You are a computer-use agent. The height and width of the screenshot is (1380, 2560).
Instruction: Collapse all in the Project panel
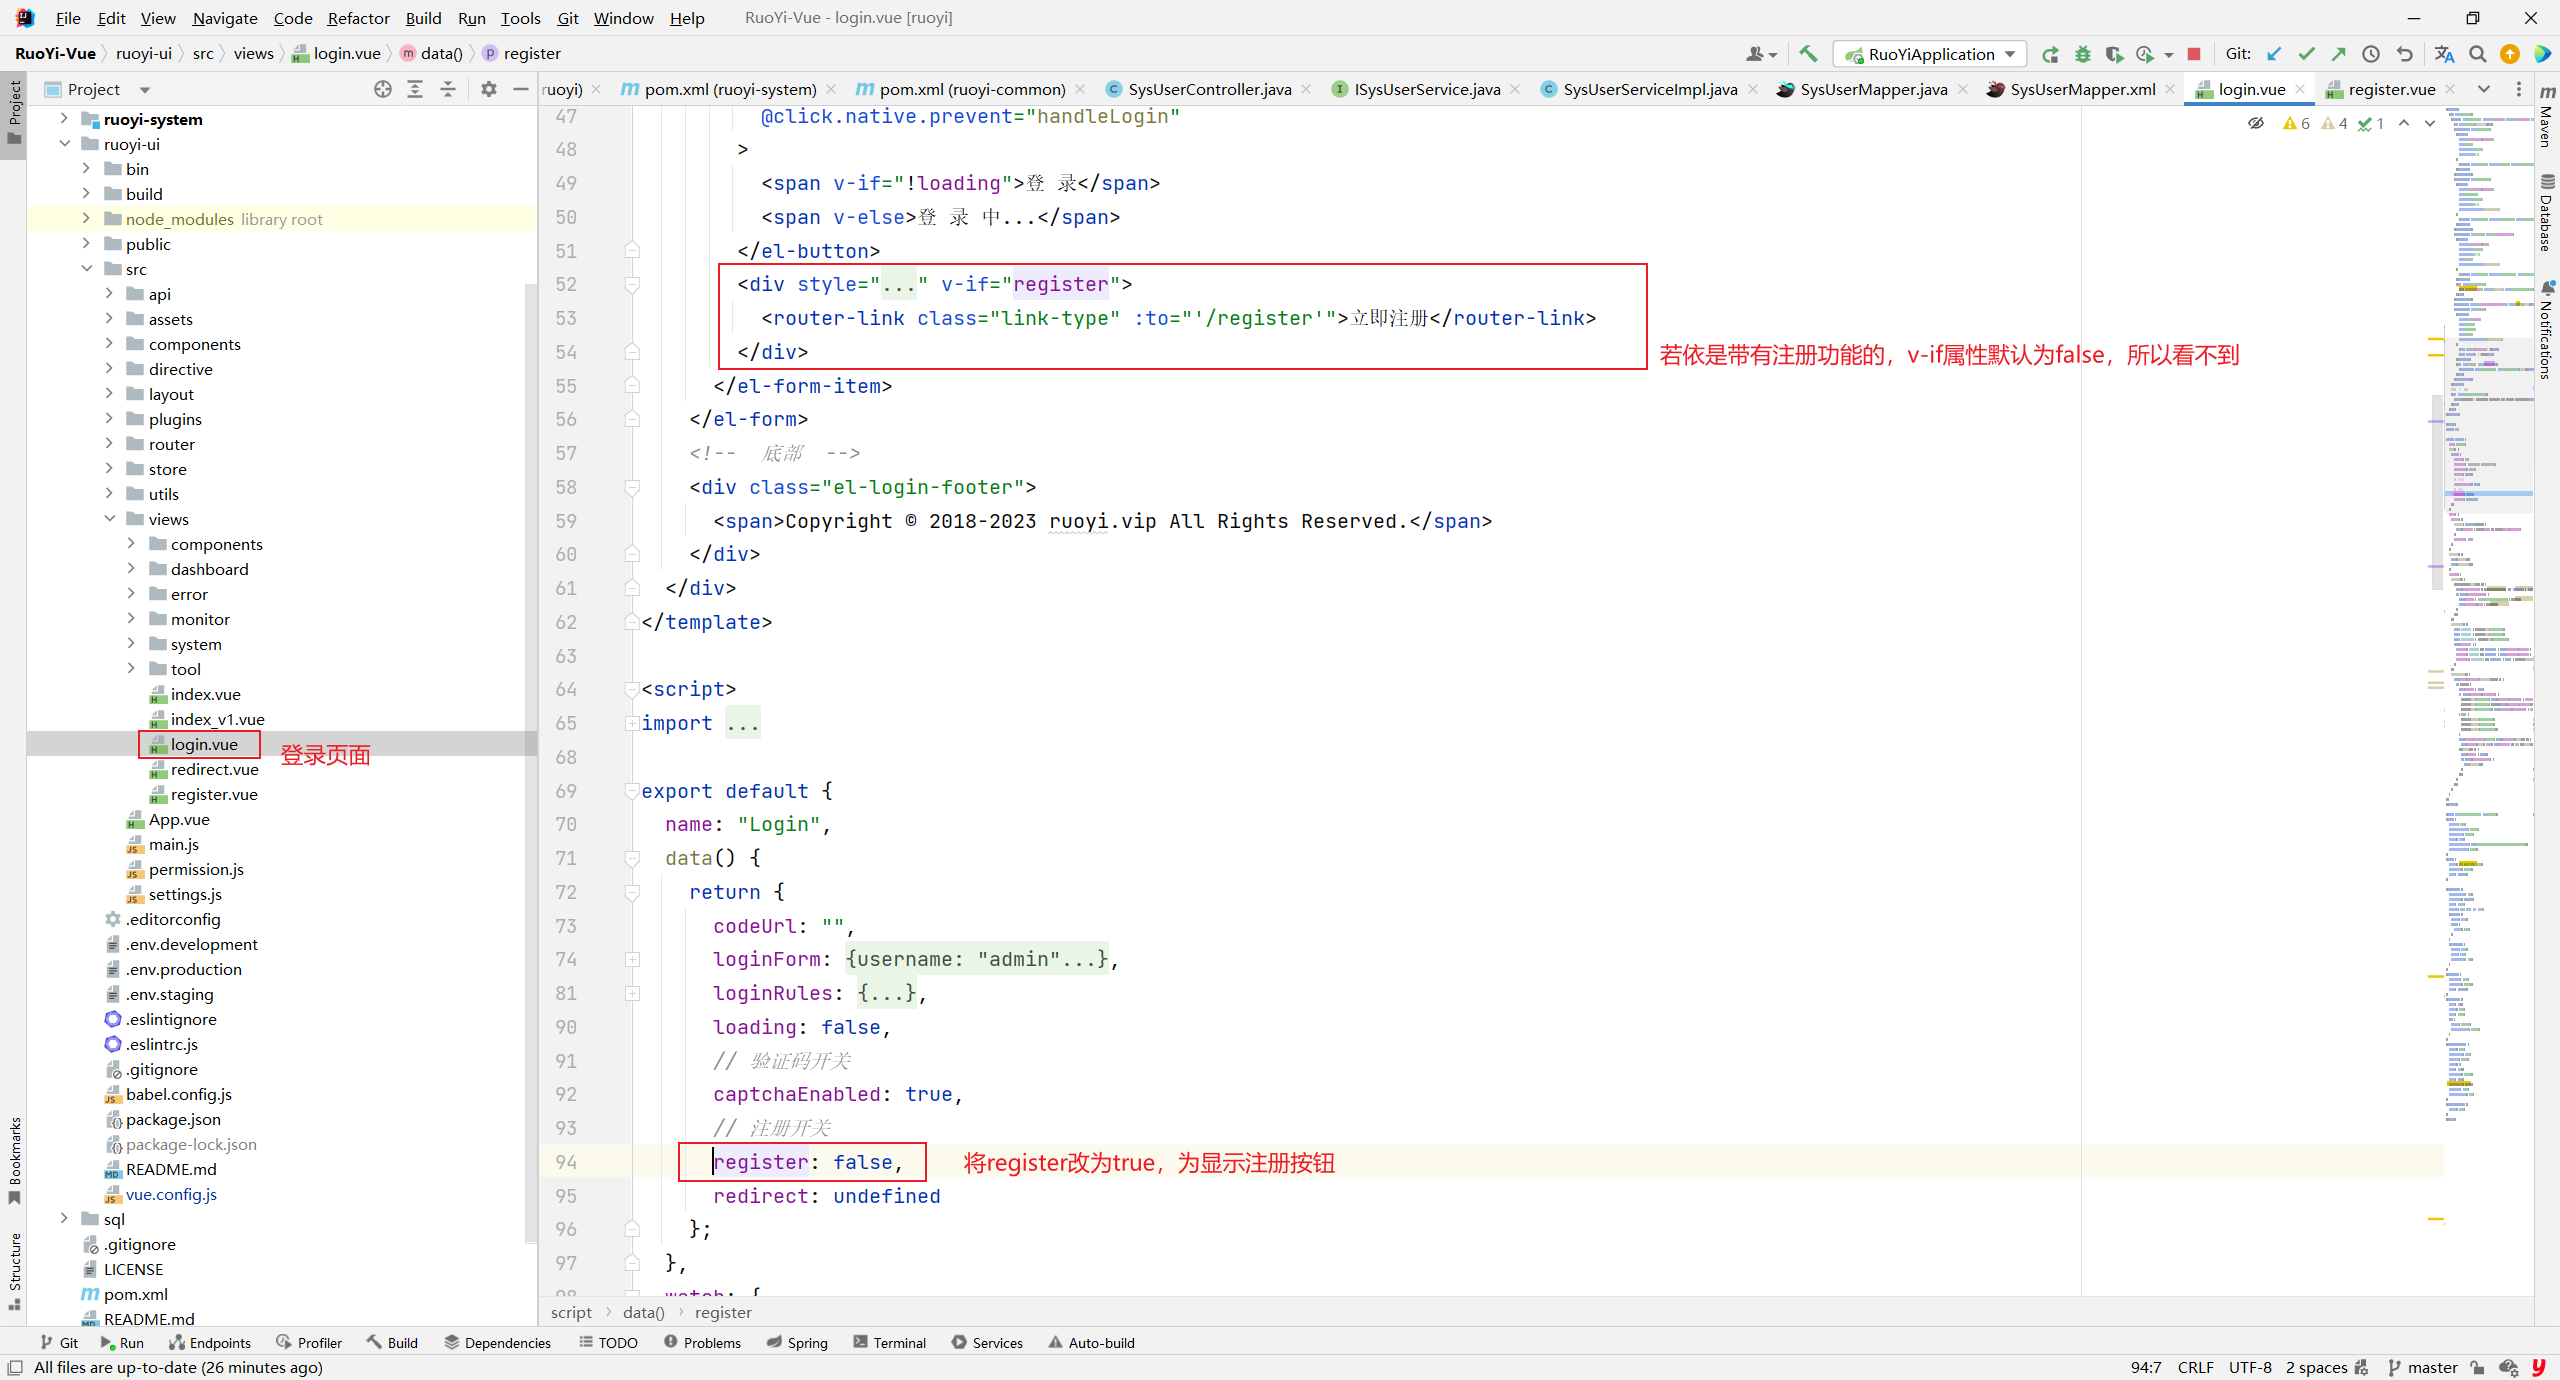(x=448, y=89)
